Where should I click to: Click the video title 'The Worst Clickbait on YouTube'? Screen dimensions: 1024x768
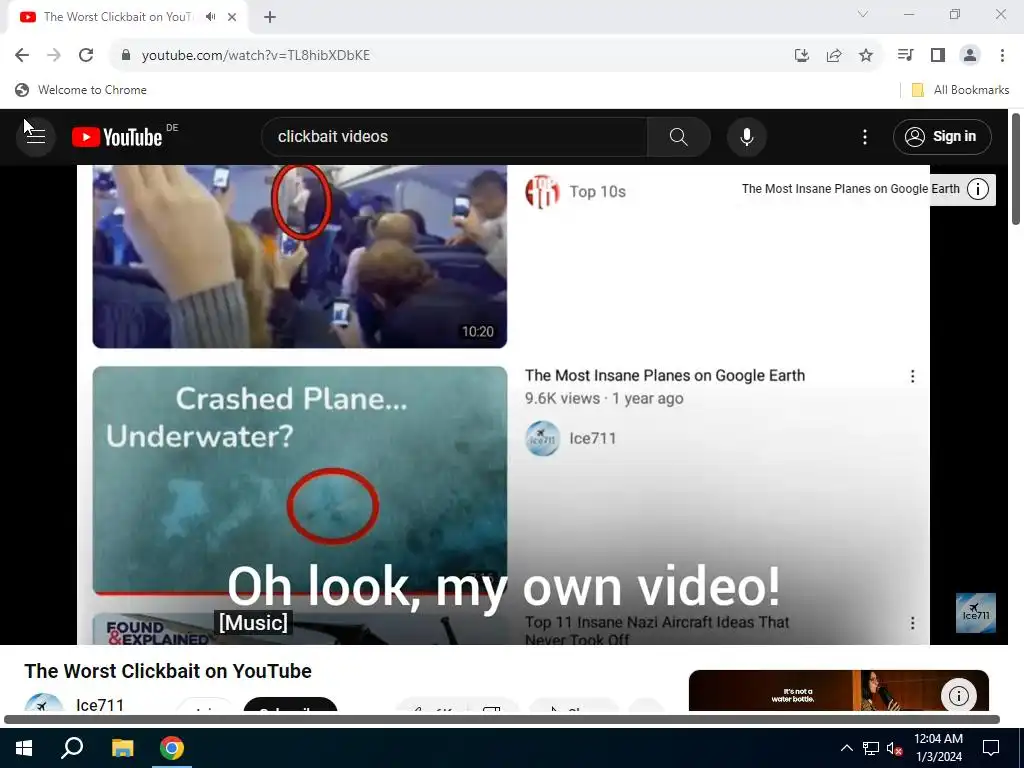click(168, 671)
